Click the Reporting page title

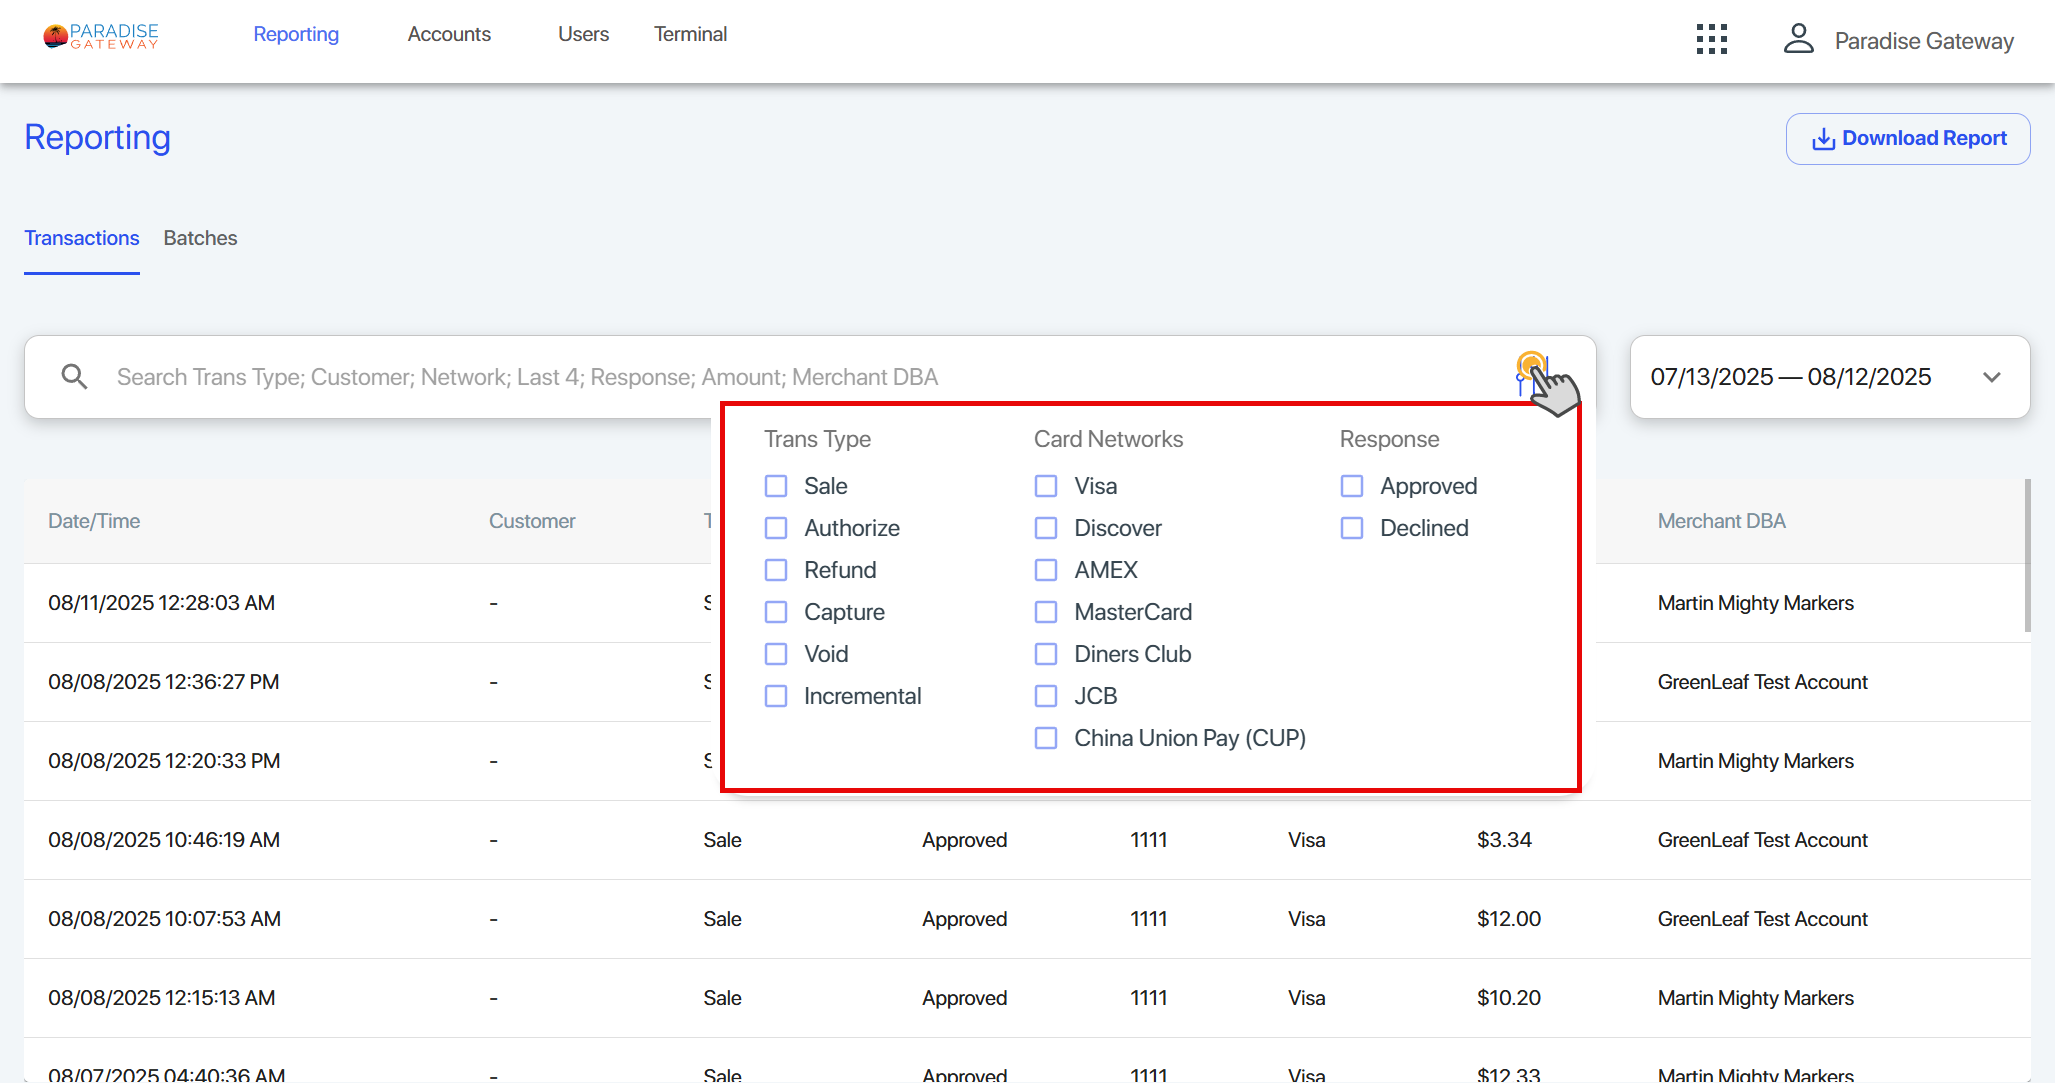pyautogui.click(x=97, y=137)
